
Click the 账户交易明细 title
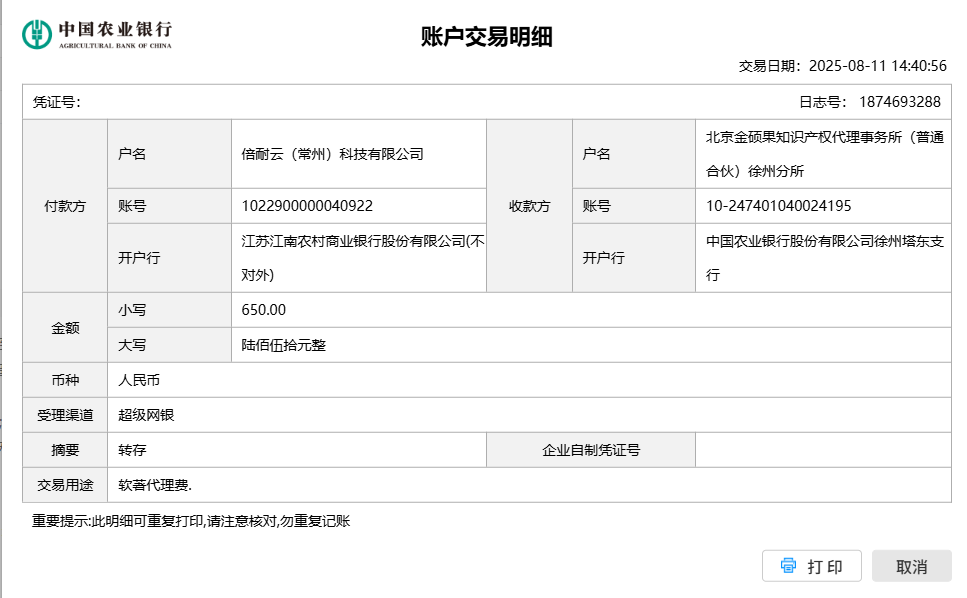[x=486, y=38]
